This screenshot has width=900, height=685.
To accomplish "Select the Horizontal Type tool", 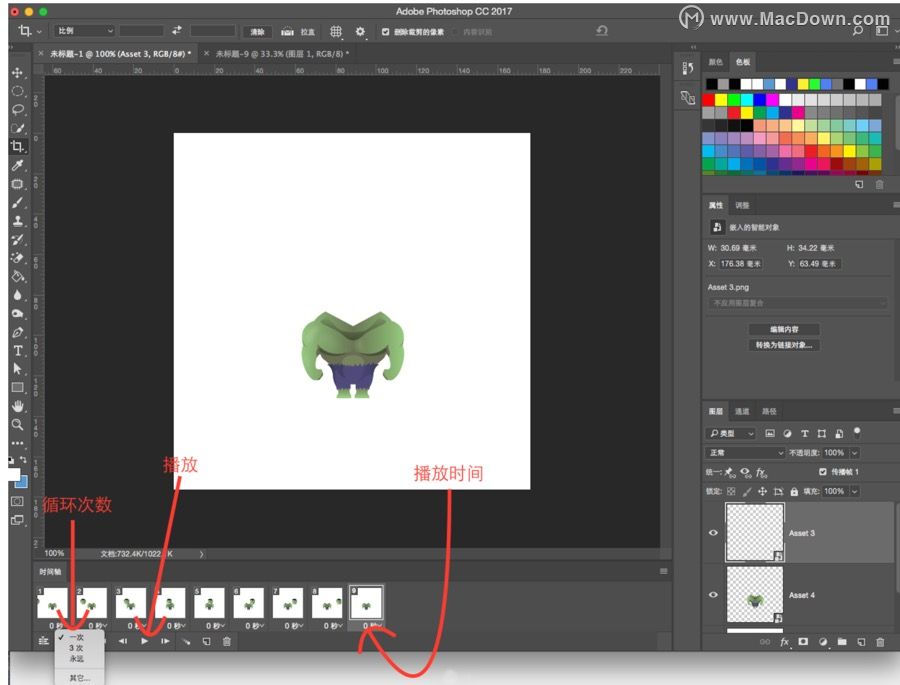I will click(17, 350).
